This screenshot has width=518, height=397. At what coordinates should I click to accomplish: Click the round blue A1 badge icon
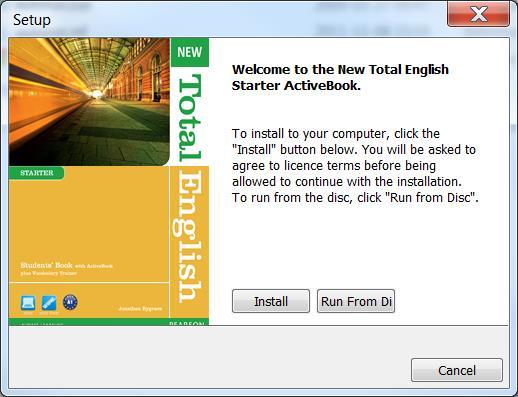[x=70, y=302]
